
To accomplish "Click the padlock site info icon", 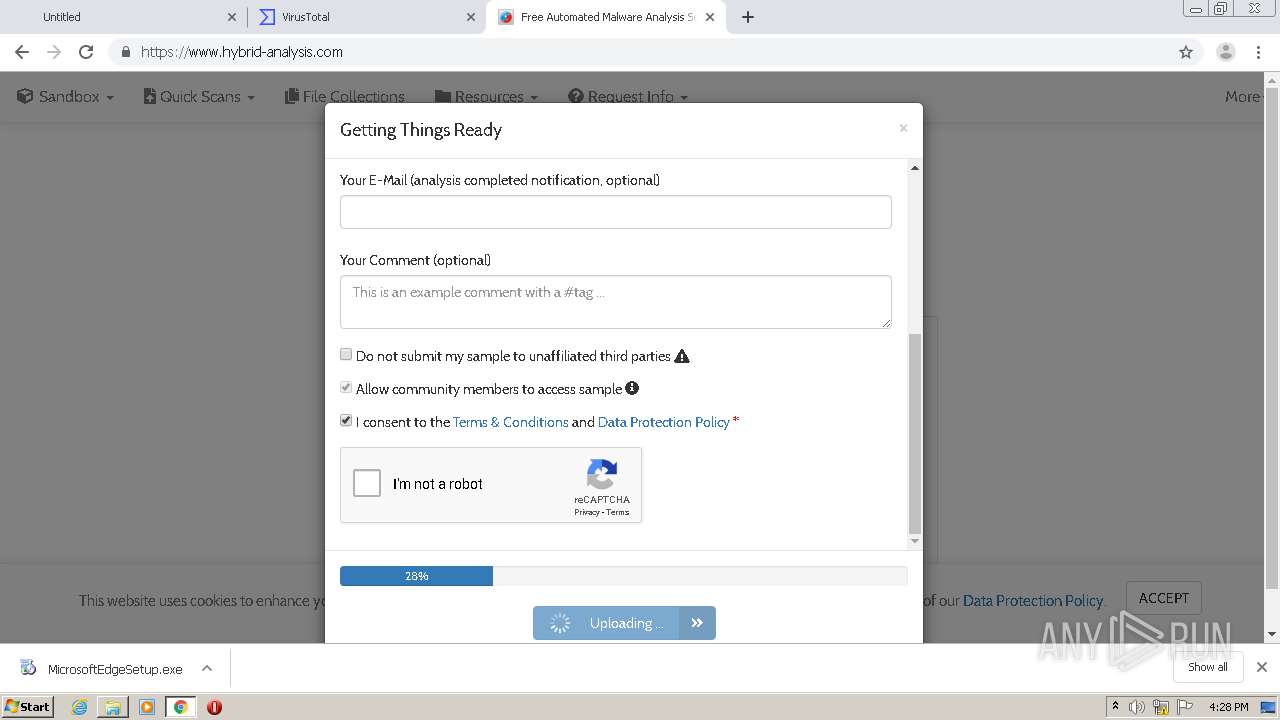I will pyautogui.click(x=125, y=52).
